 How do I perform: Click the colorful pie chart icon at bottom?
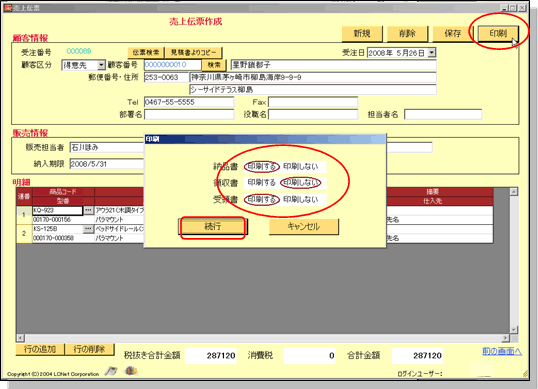click(x=131, y=370)
